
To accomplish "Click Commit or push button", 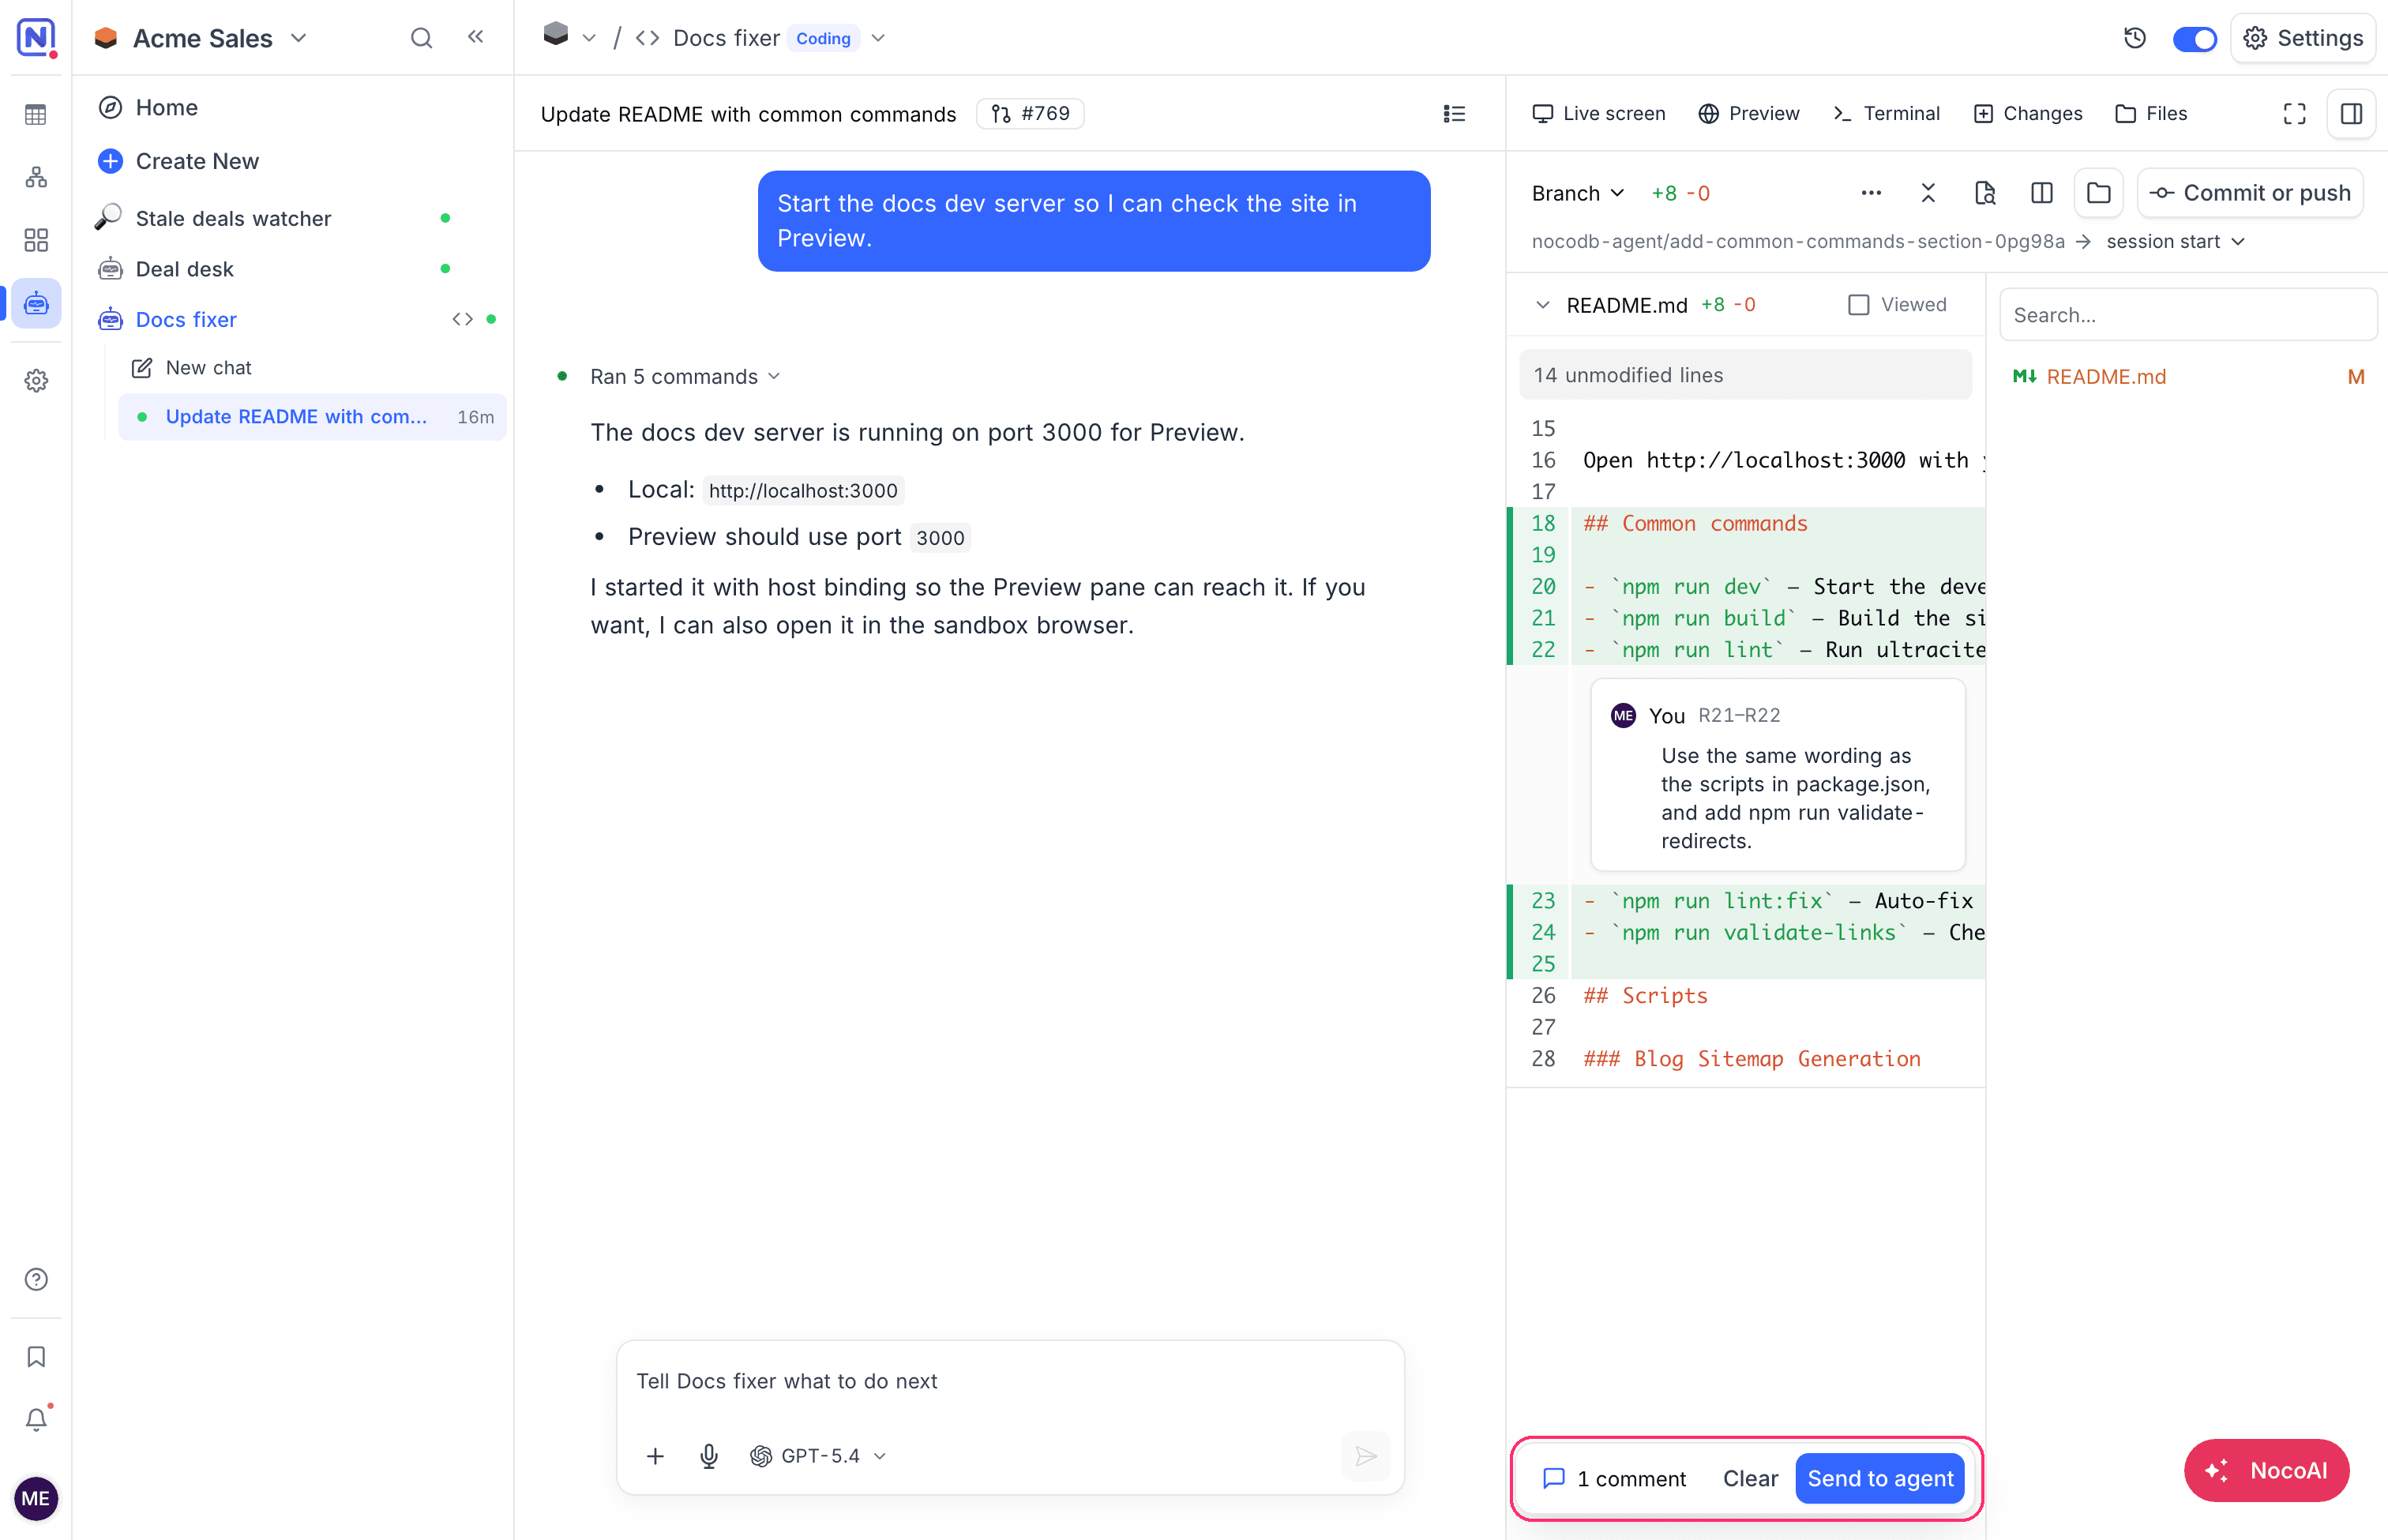I will click(2250, 193).
